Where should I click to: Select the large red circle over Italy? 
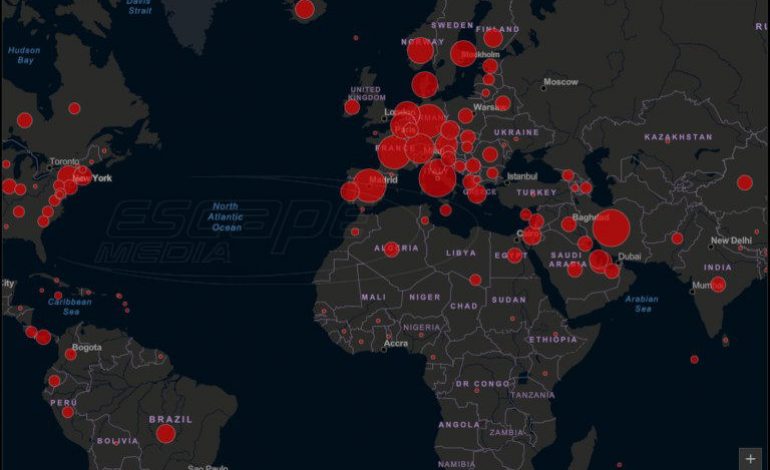click(x=437, y=178)
